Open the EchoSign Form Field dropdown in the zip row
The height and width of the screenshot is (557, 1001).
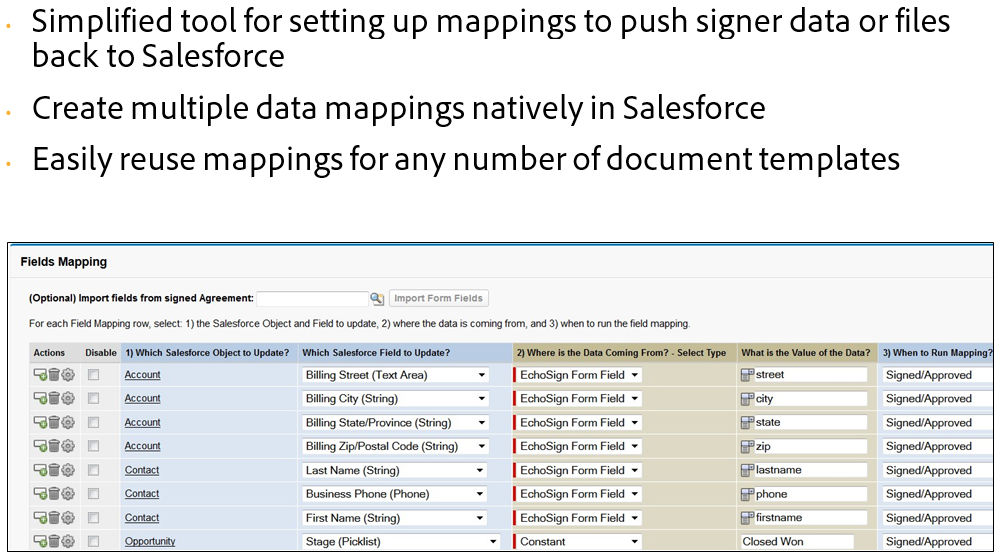pos(577,446)
